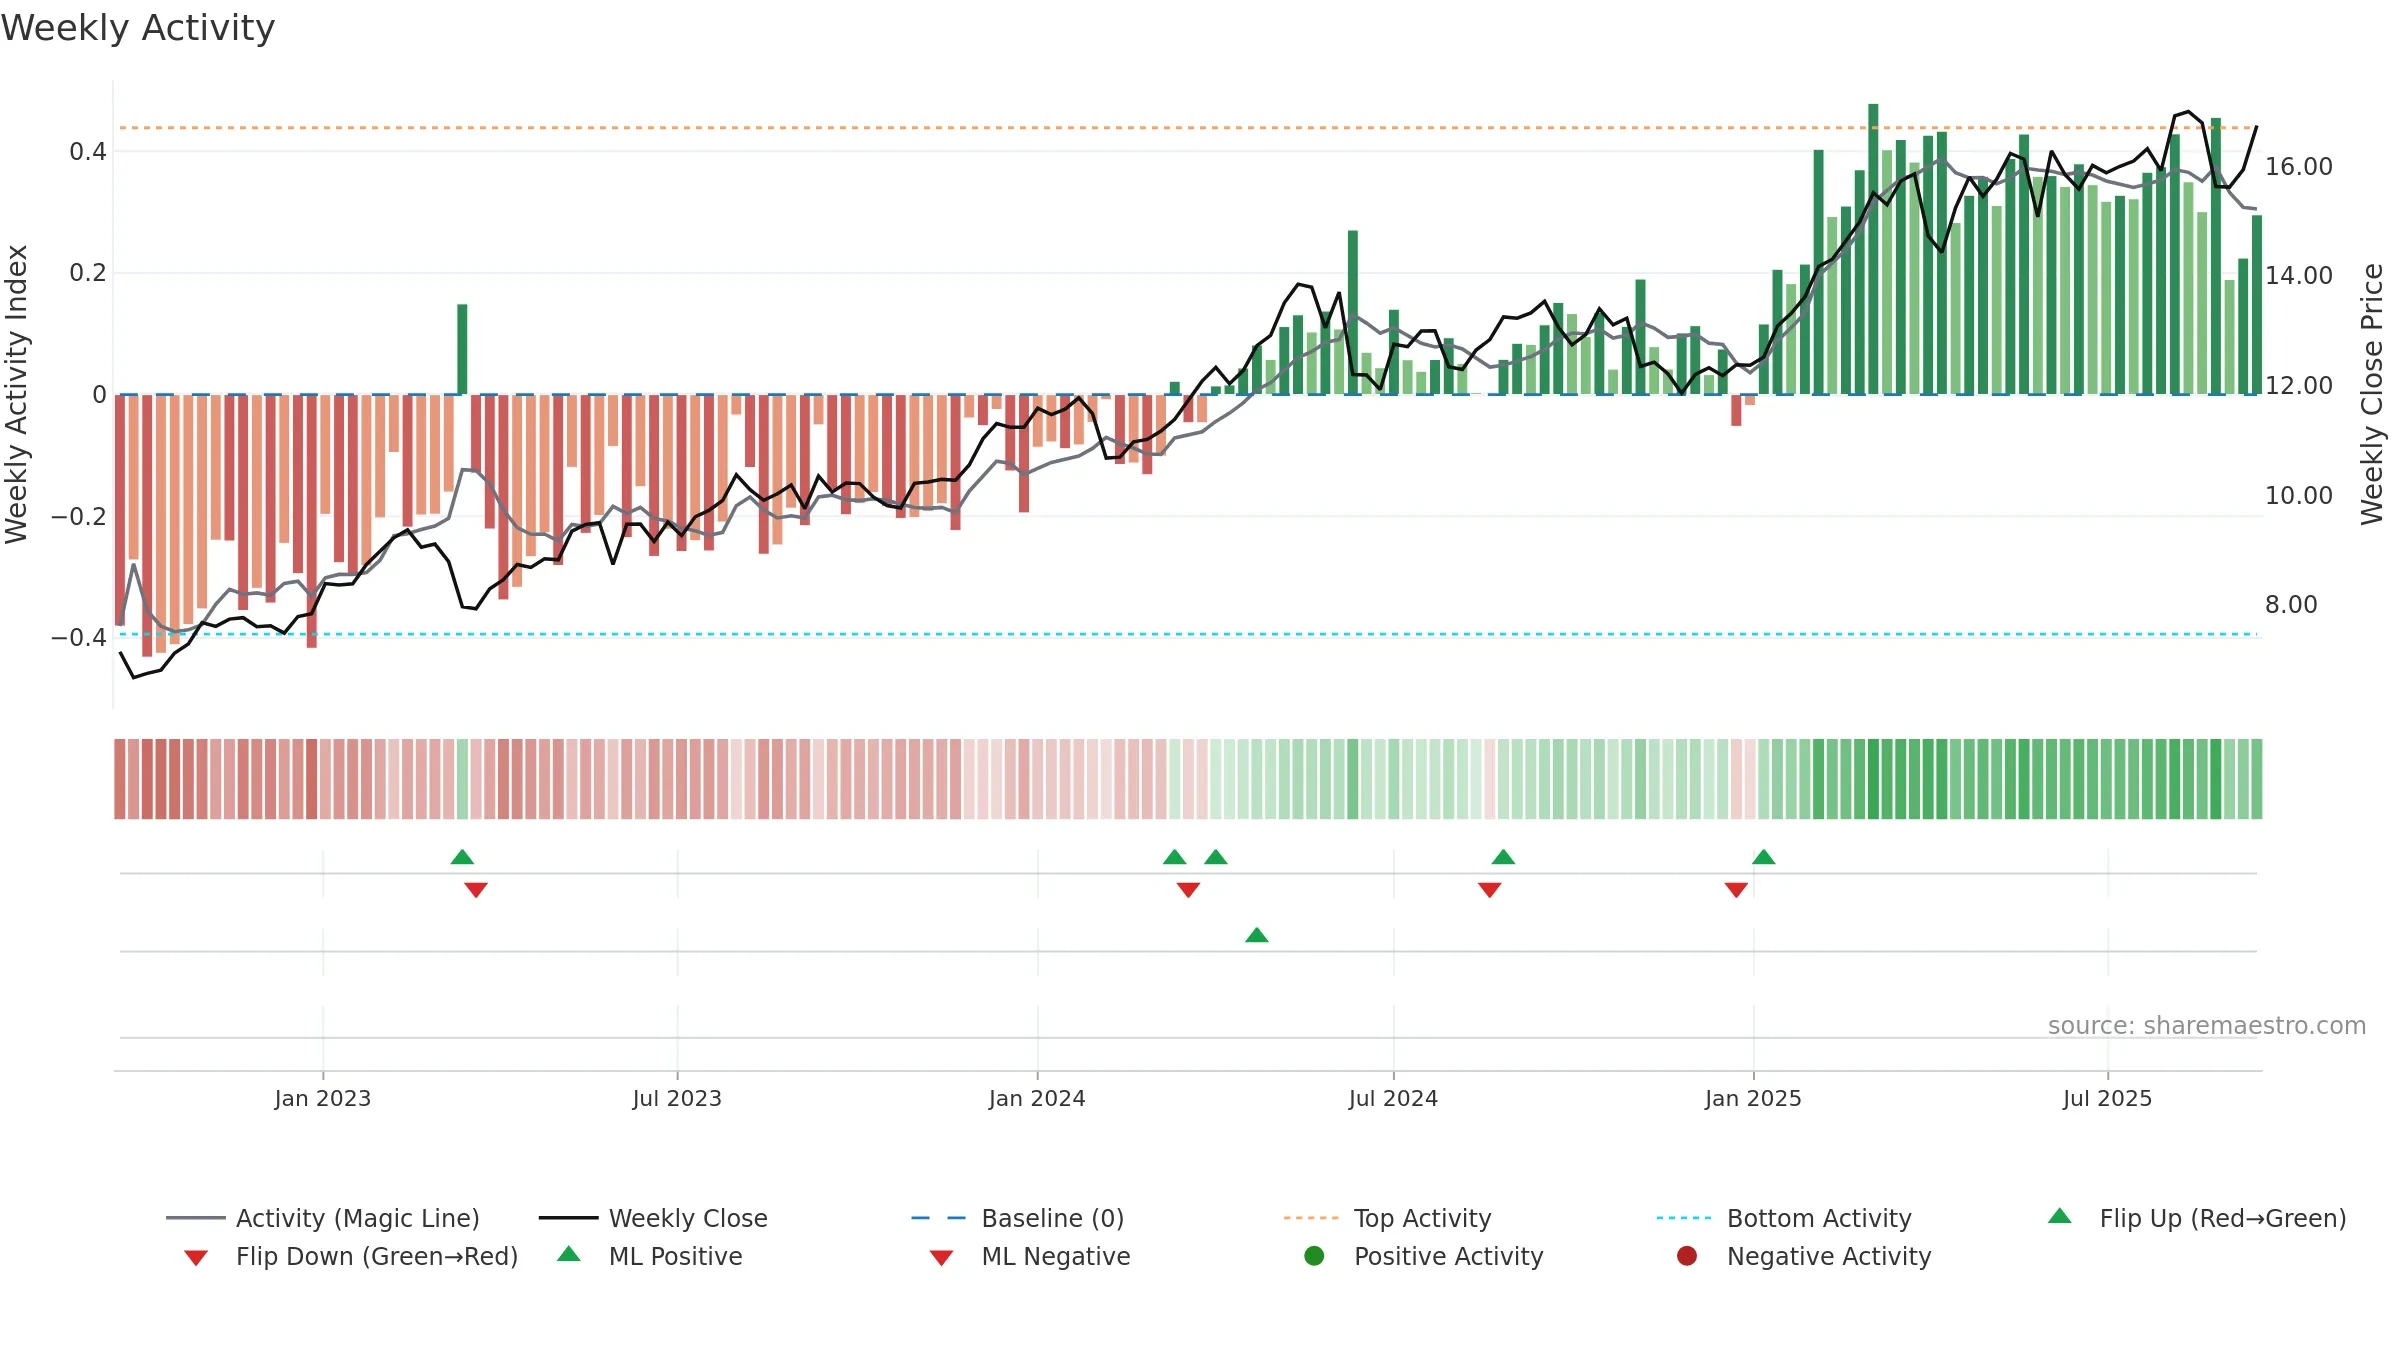Click the 16.00 price axis label
The width and height of the screenshot is (2400, 1350).
[x=2299, y=167]
